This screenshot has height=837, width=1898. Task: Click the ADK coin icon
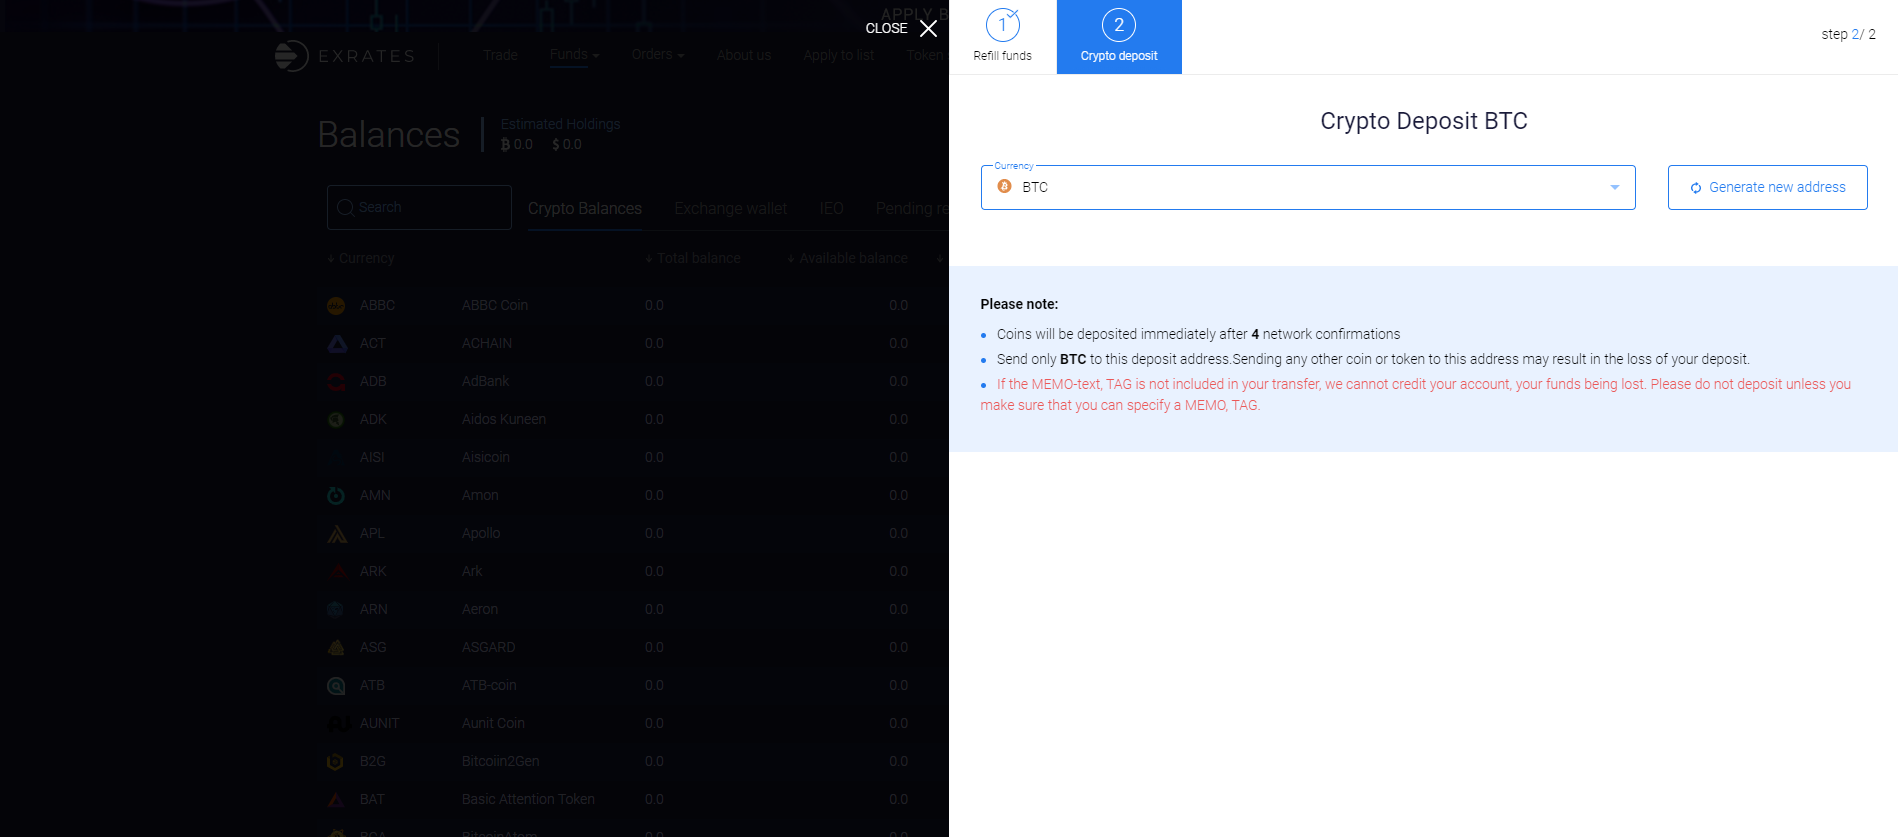point(336,419)
